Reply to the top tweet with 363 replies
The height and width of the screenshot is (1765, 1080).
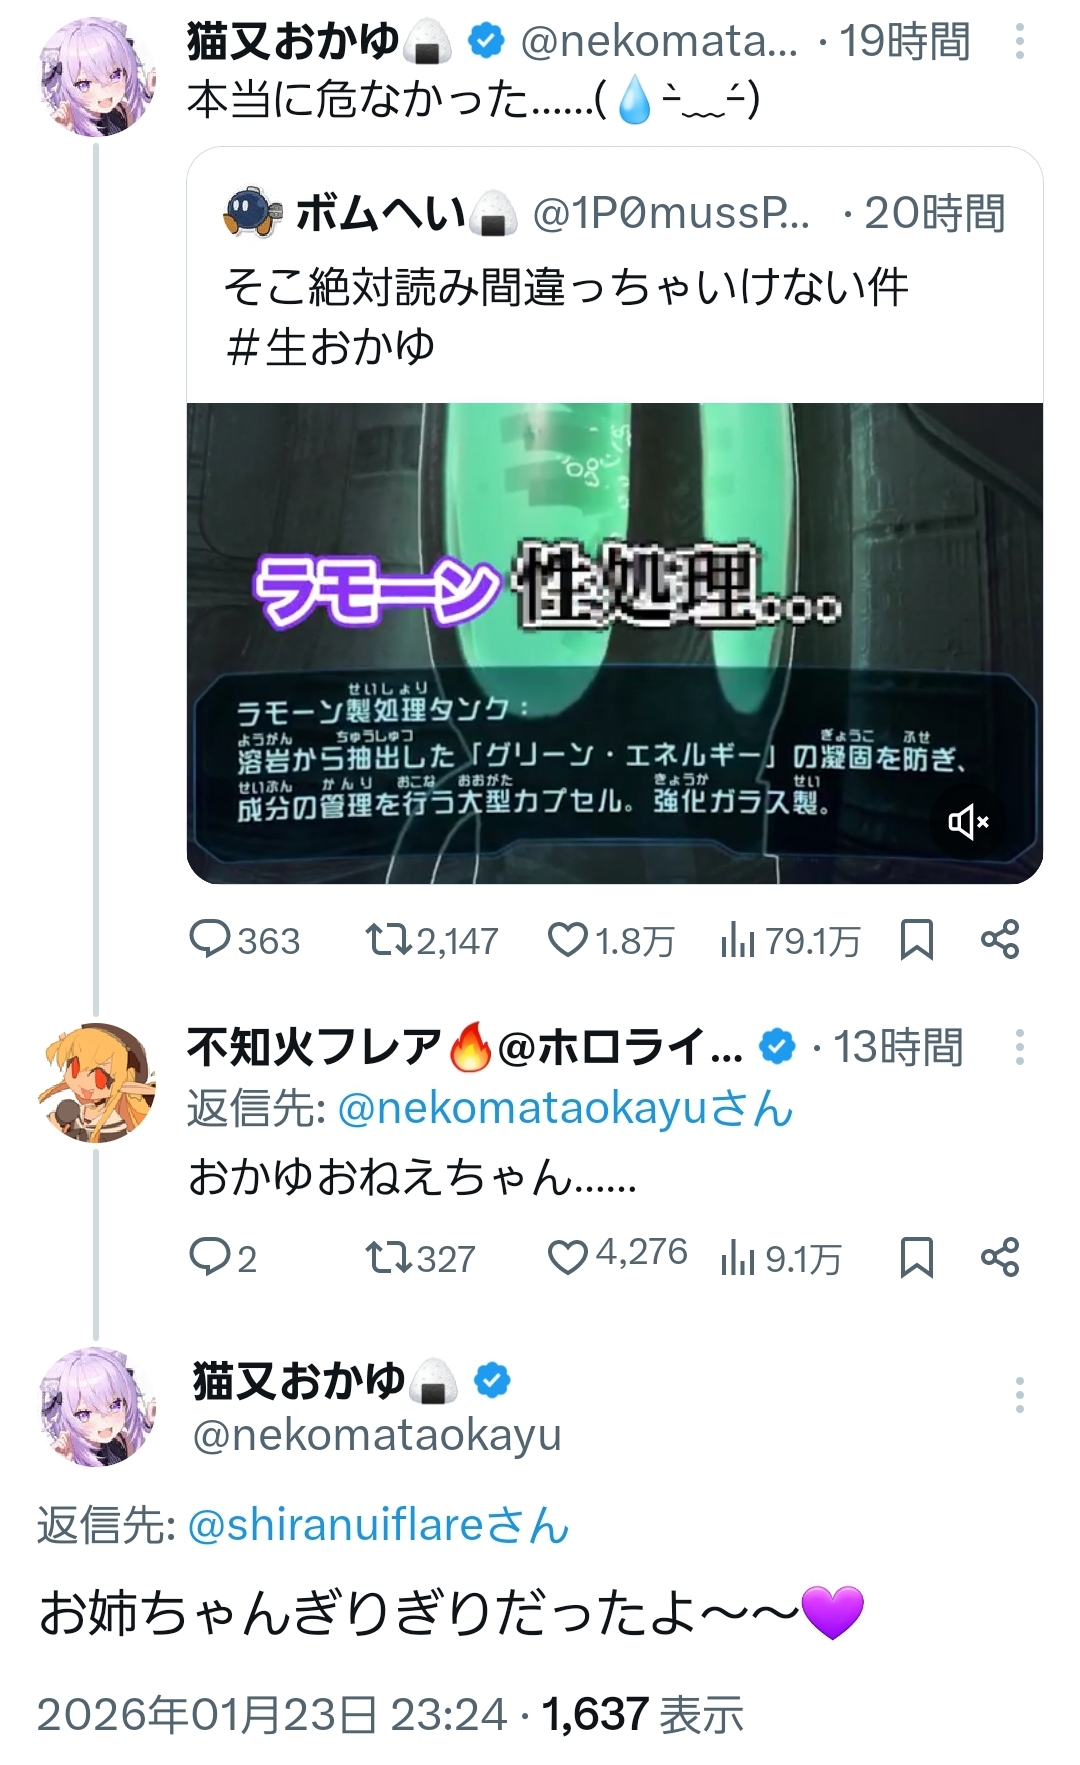210,940
